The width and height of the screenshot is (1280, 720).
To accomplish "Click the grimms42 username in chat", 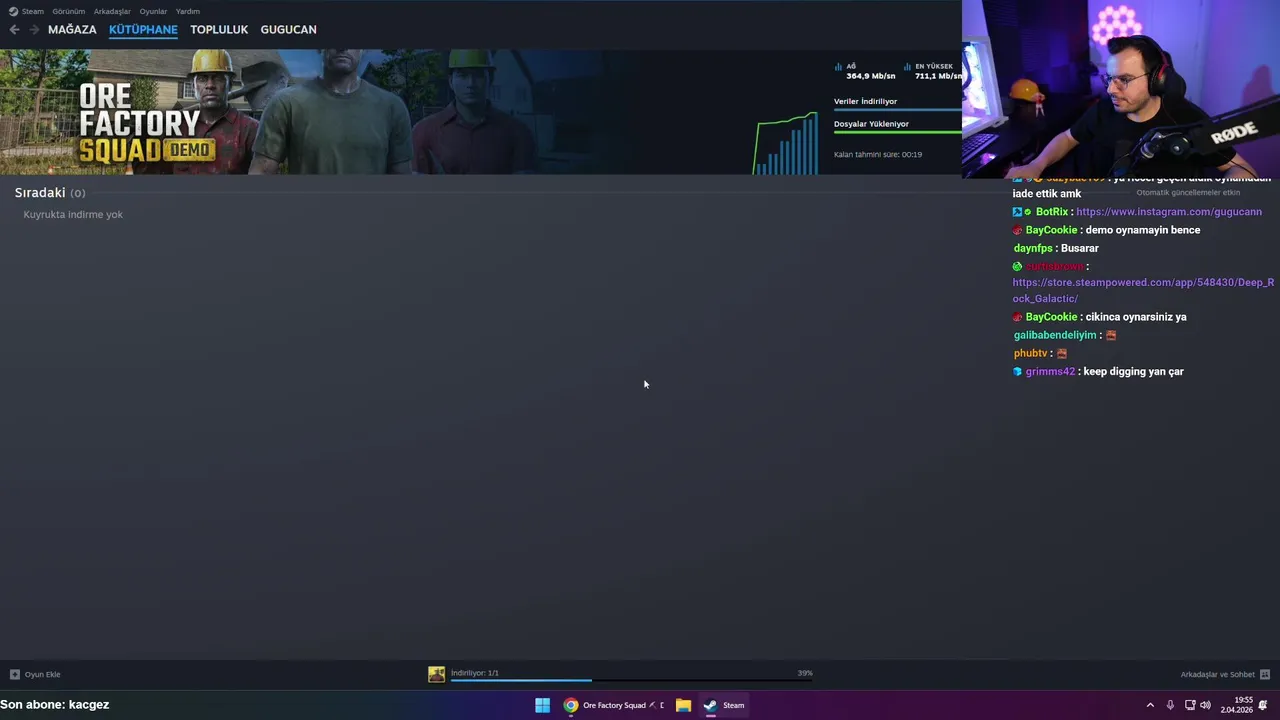I will pyautogui.click(x=1050, y=372).
